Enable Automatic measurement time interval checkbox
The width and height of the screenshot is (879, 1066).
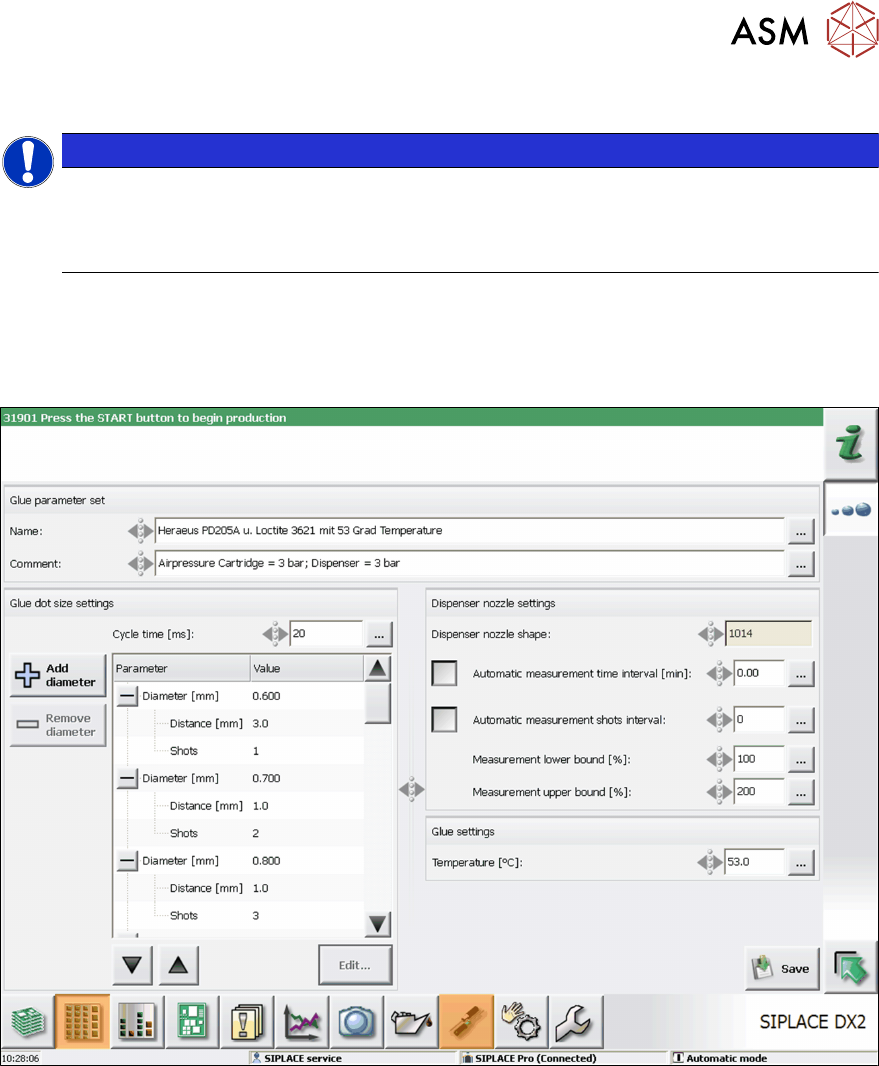(444, 673)
